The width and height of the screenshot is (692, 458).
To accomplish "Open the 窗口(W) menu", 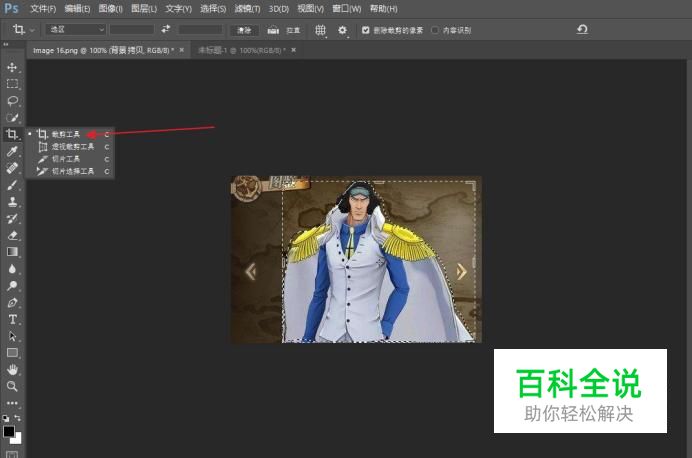I will [x=346, y=8].
